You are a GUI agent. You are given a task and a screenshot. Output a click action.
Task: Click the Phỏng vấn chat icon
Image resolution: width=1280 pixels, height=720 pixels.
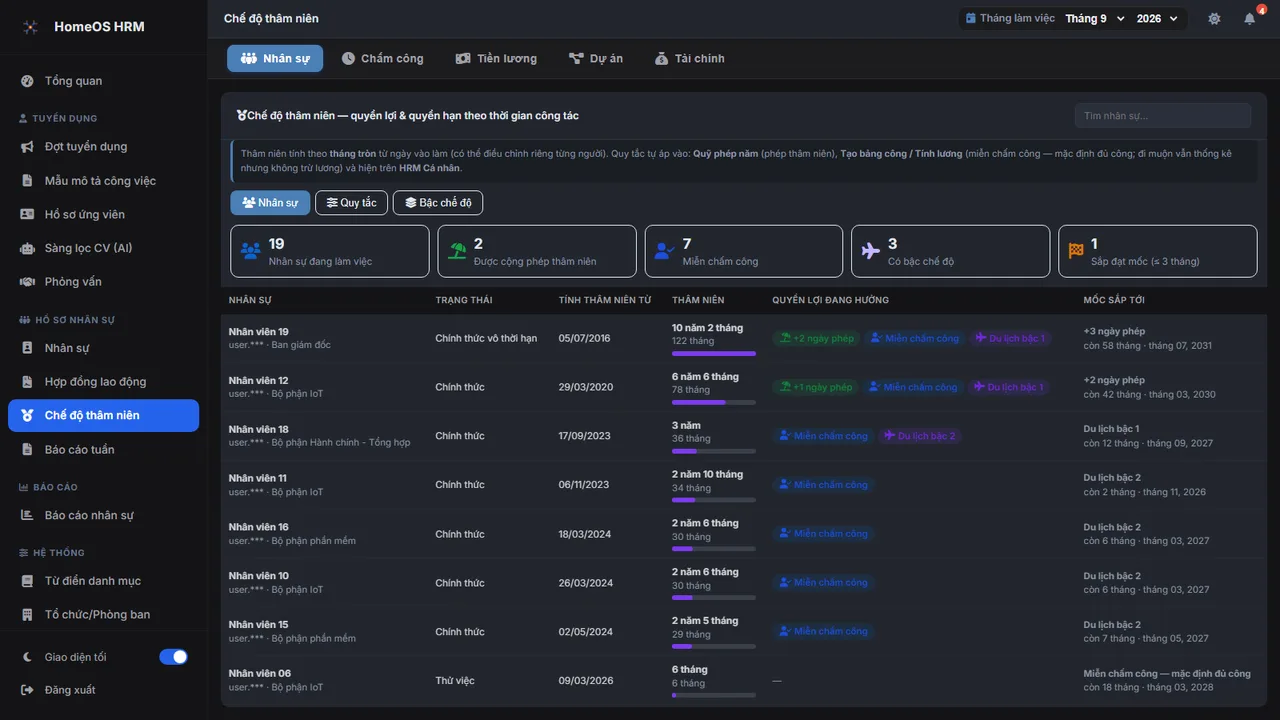[x=27, y=282]
